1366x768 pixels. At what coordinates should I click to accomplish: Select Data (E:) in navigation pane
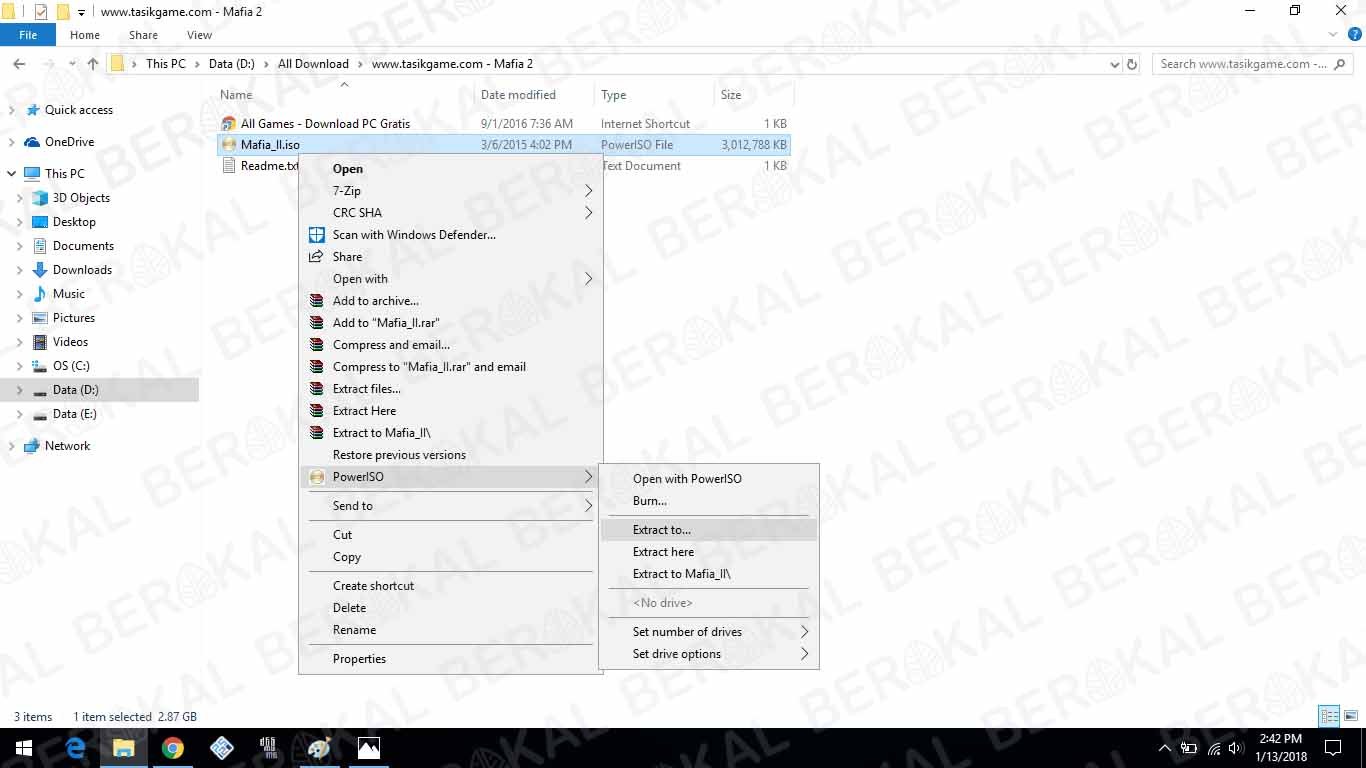[75, 414]
